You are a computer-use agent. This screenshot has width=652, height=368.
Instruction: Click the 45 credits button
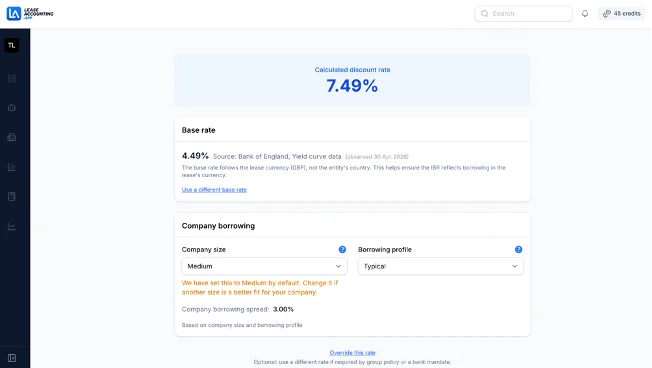621,14
